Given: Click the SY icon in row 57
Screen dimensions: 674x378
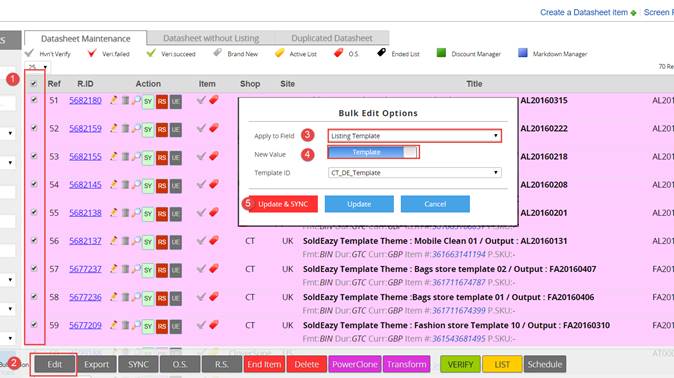Looking at the screenshot, I should (148, 270).
